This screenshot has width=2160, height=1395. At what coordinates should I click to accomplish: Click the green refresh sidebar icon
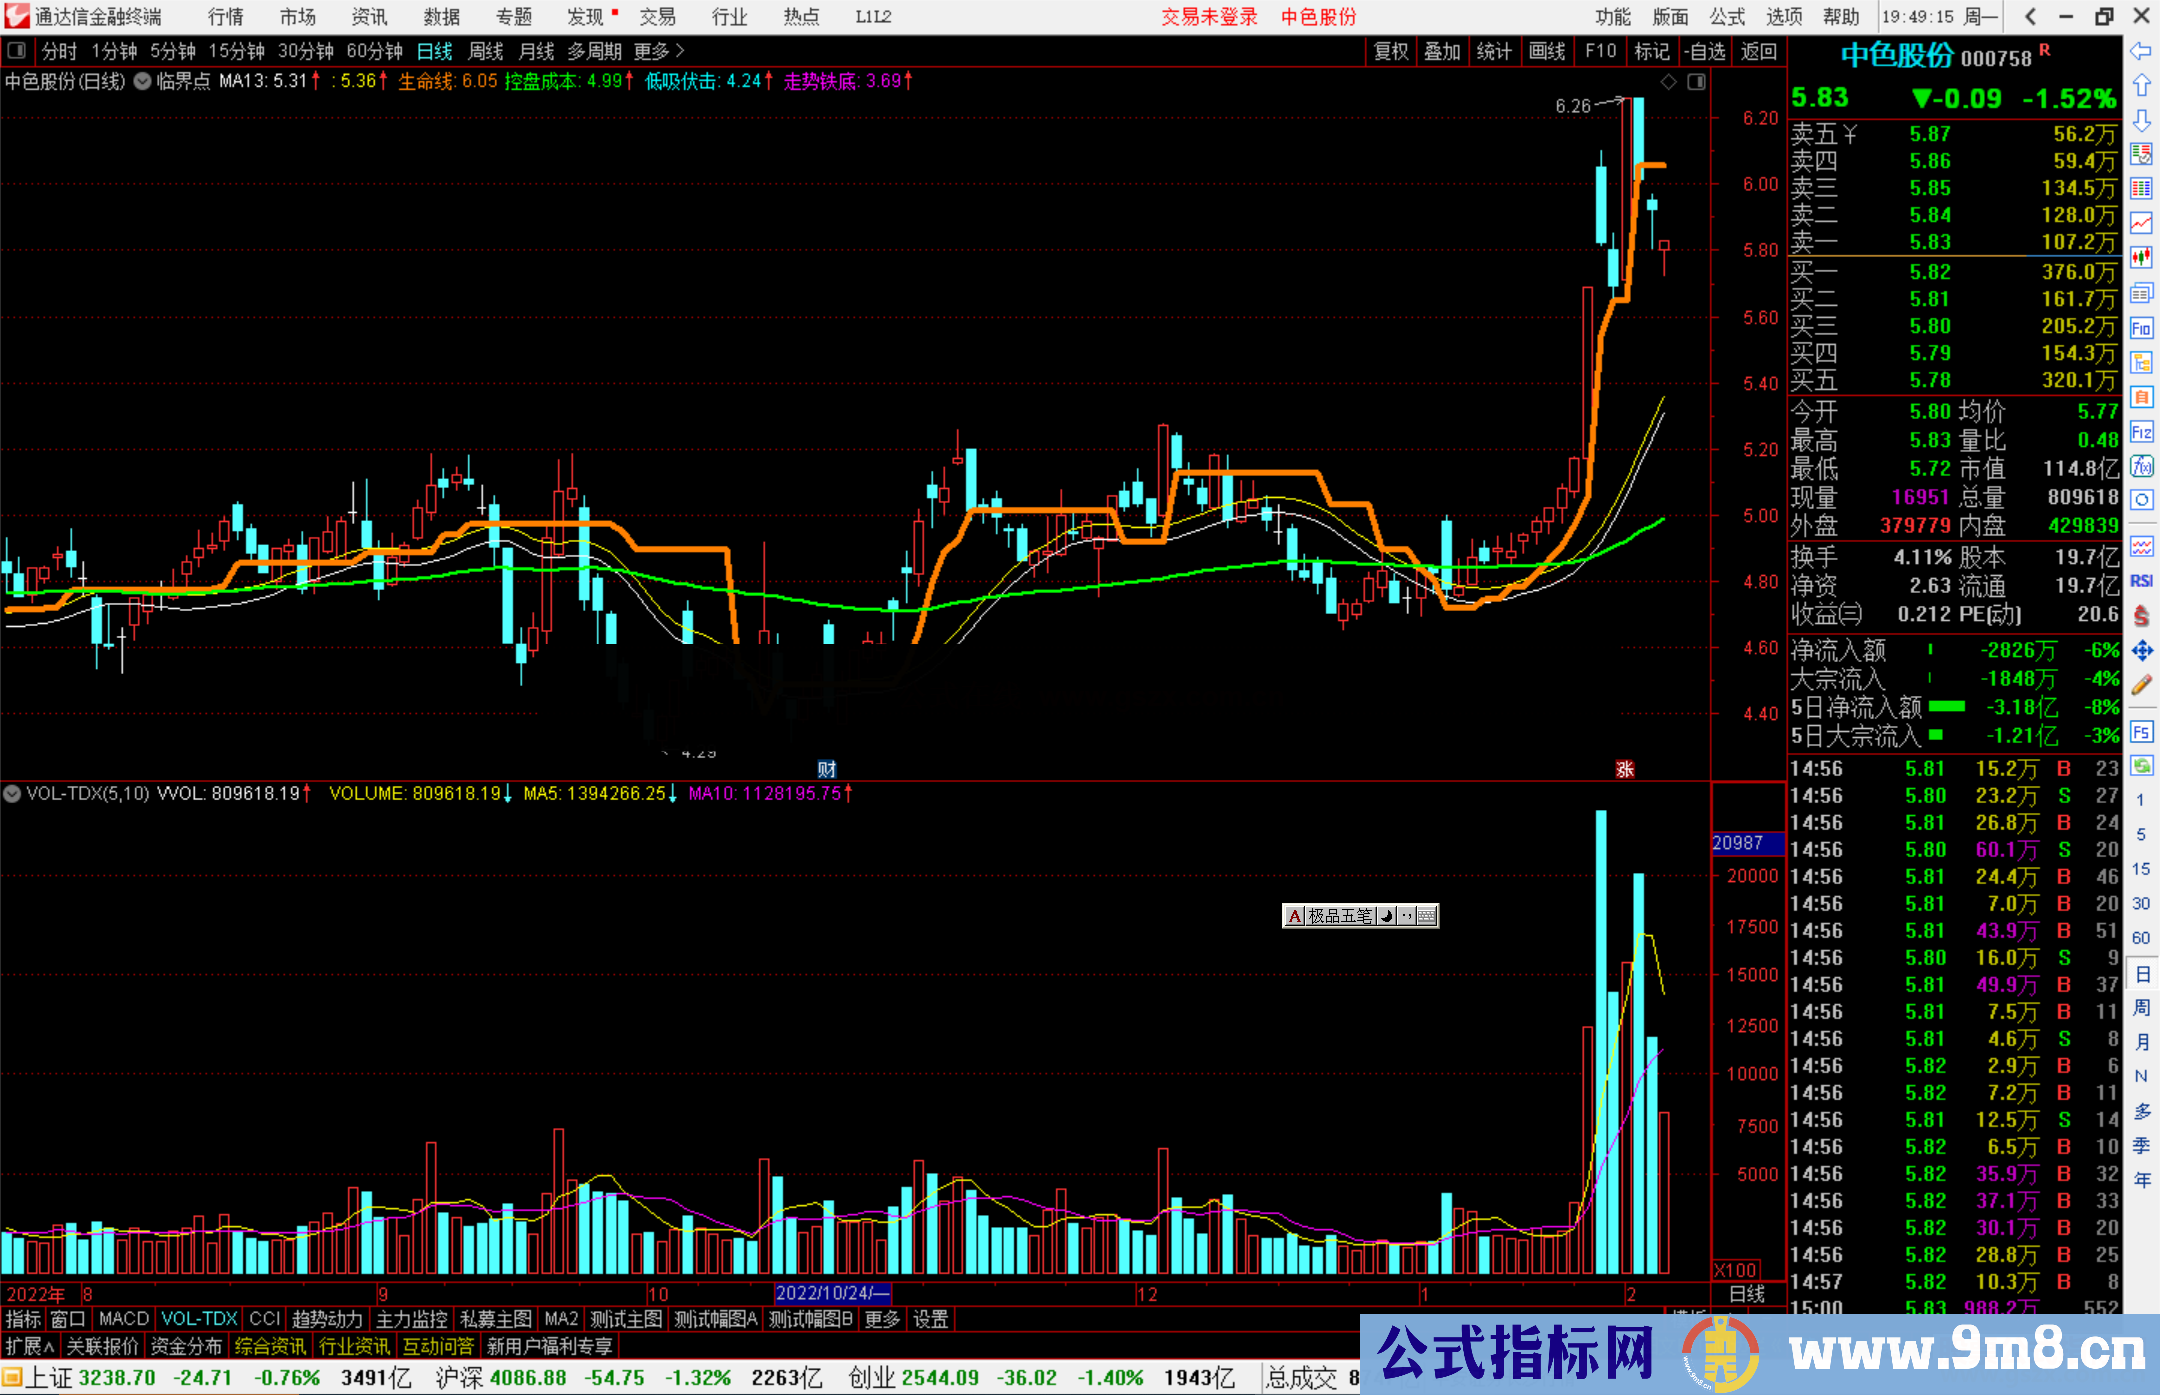click(2141, 766)
